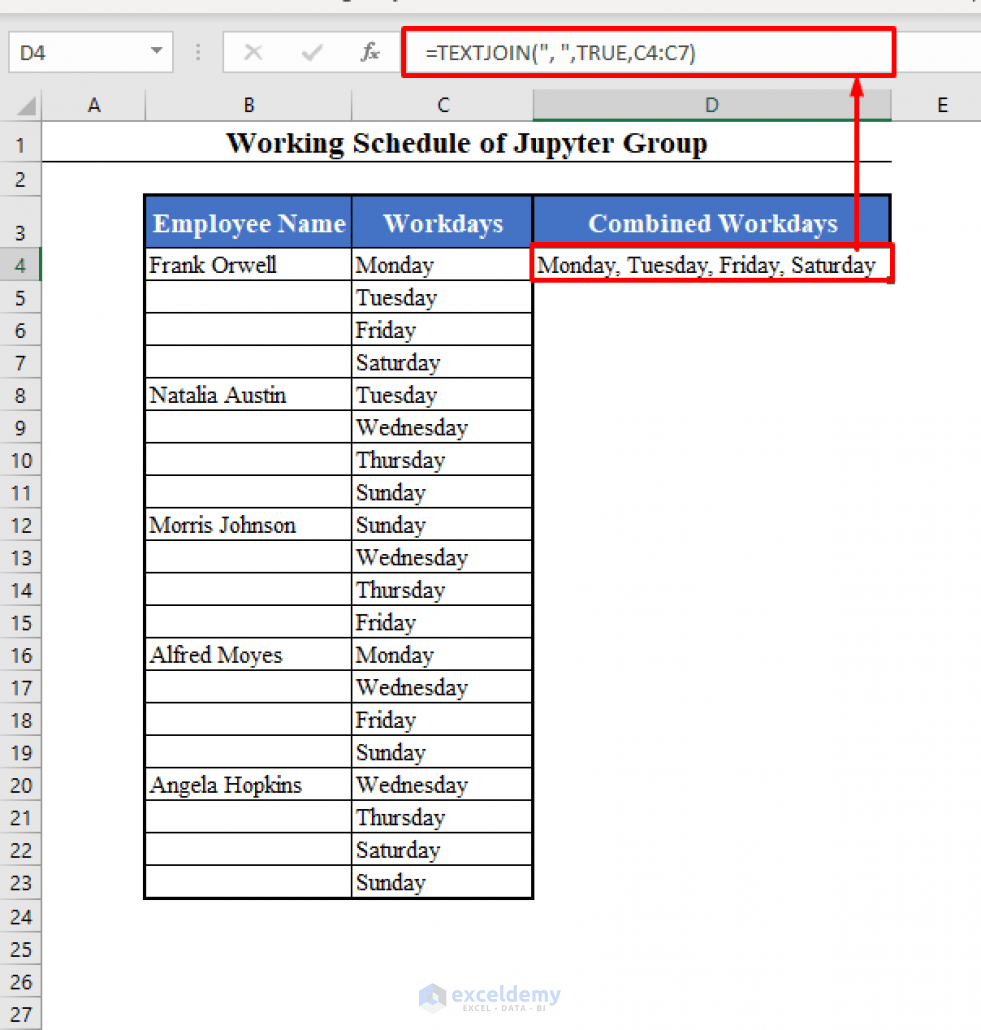Viewport: 981px width, 1030px height.
Task: Click the D4 cell showing combined workdays result
Action: [x=711, y=264]
